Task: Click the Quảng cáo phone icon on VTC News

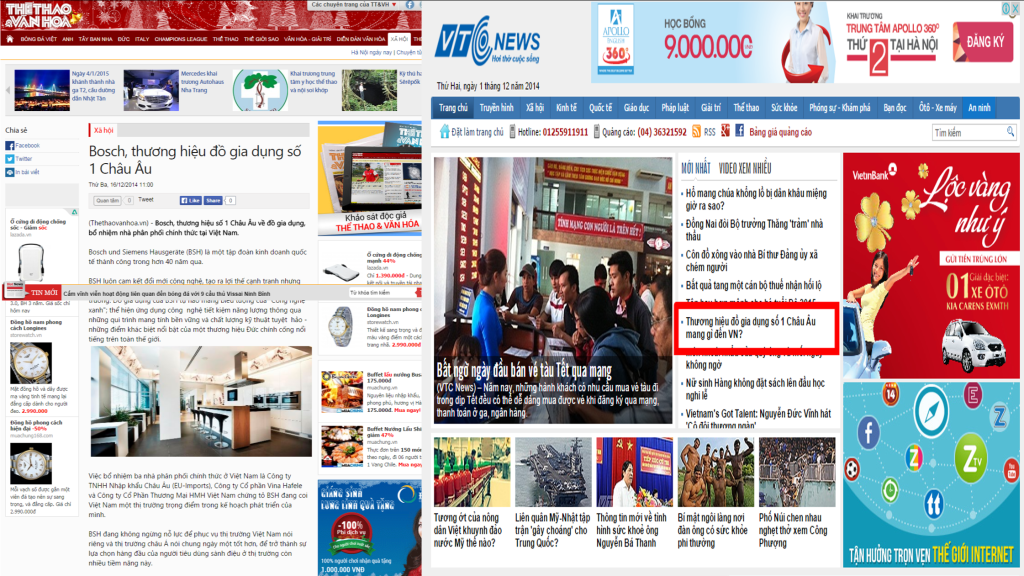Action: click(596, 132)
